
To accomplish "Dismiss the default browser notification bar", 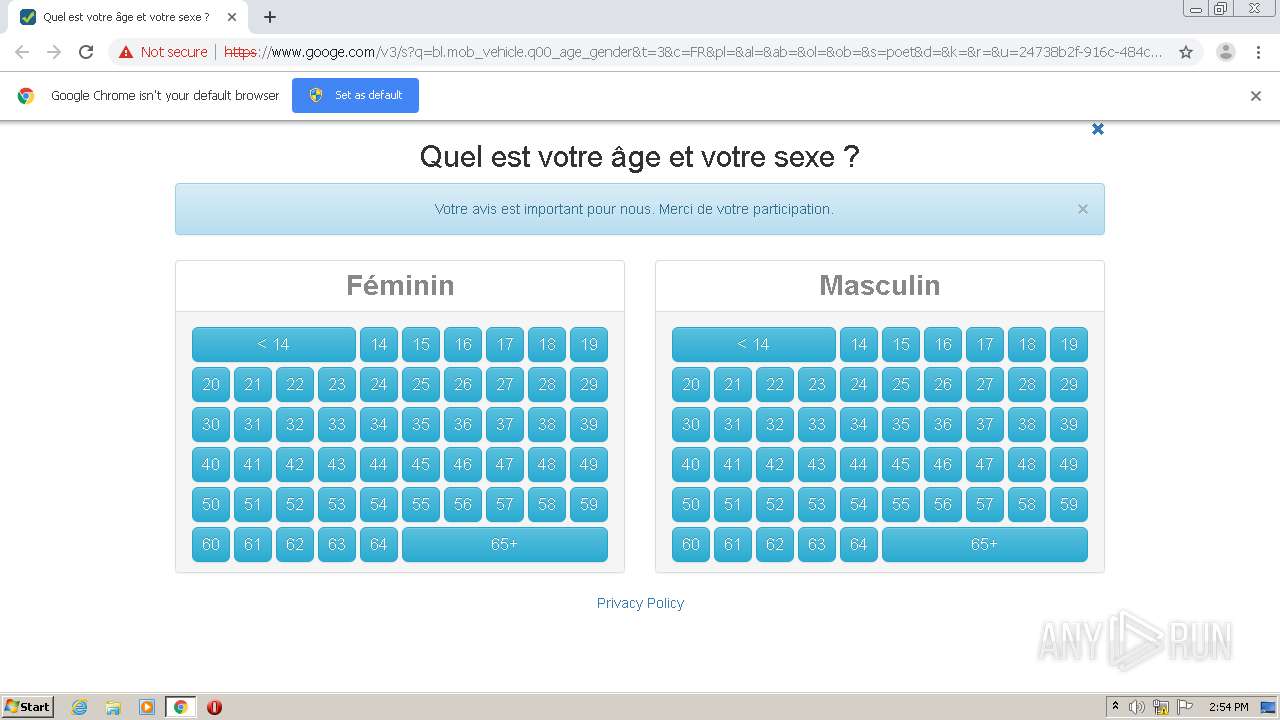I will tap(1256, 96).
